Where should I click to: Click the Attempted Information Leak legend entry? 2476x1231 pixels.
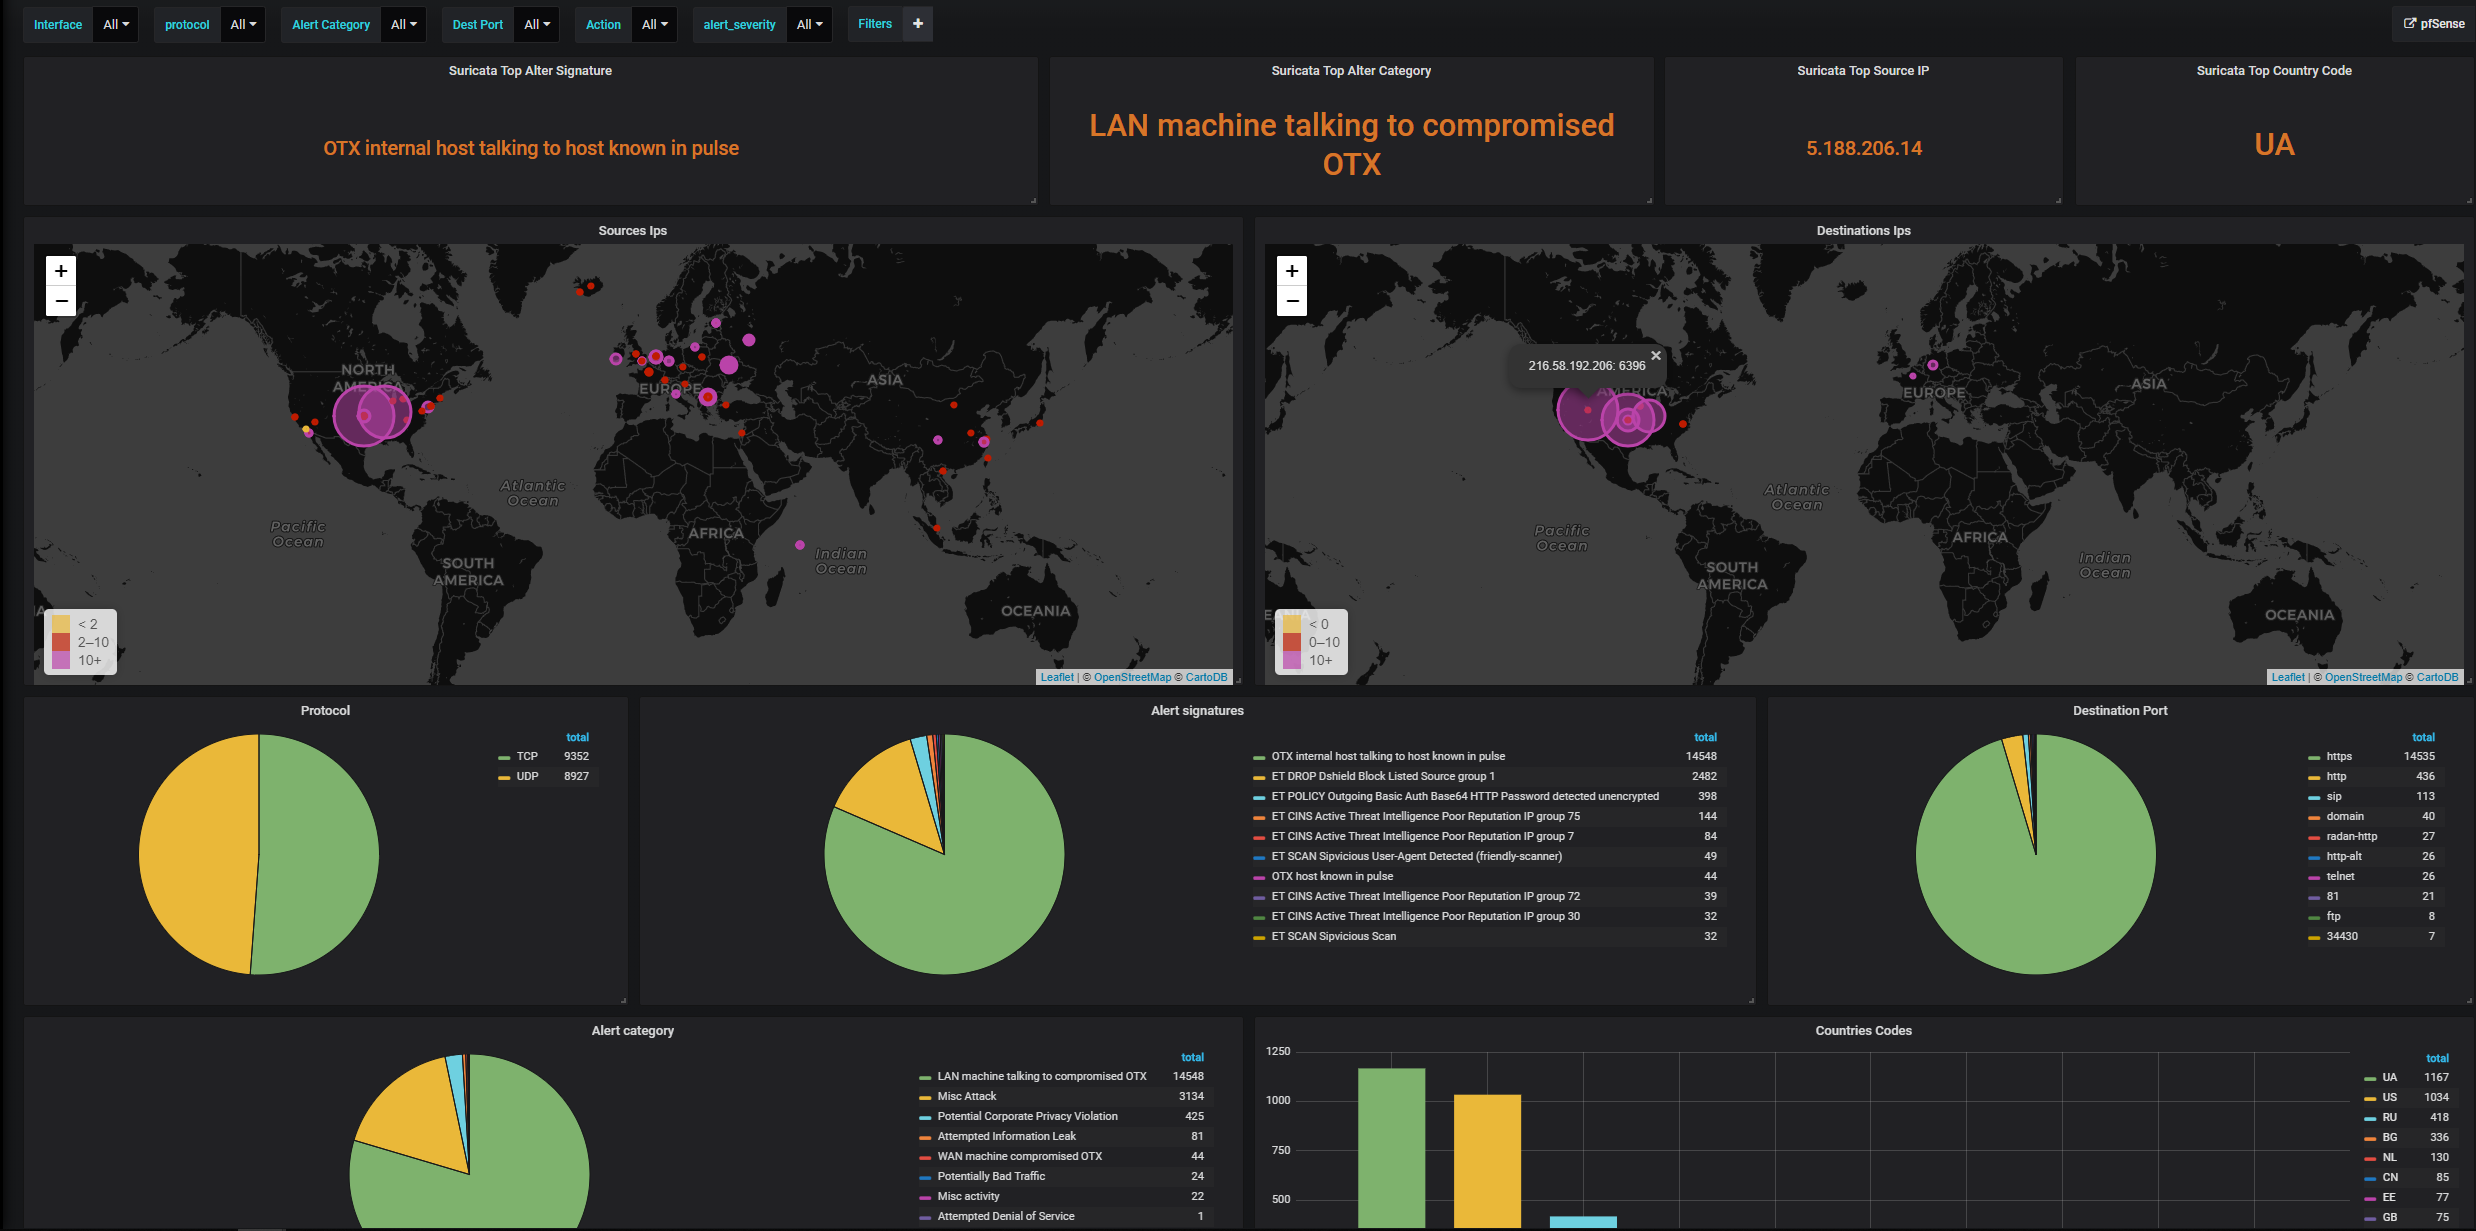(1006, 1137)
